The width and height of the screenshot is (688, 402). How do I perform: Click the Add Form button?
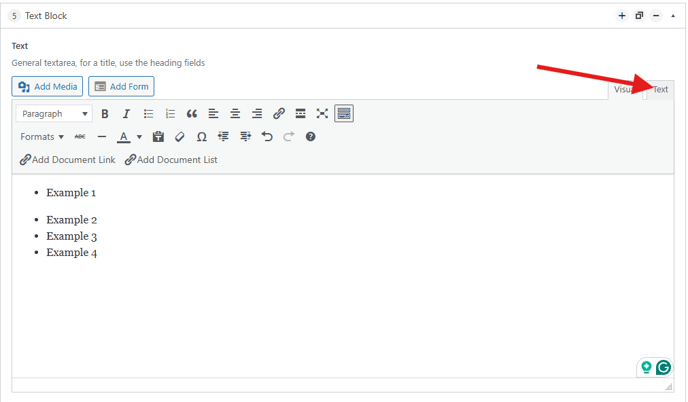121,86
